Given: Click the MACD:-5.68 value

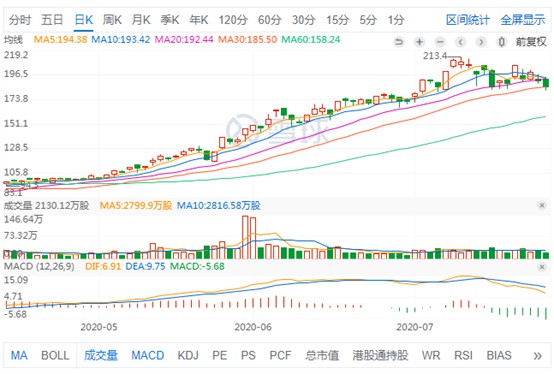Looking at the screenshot, I should coord(197,266).
